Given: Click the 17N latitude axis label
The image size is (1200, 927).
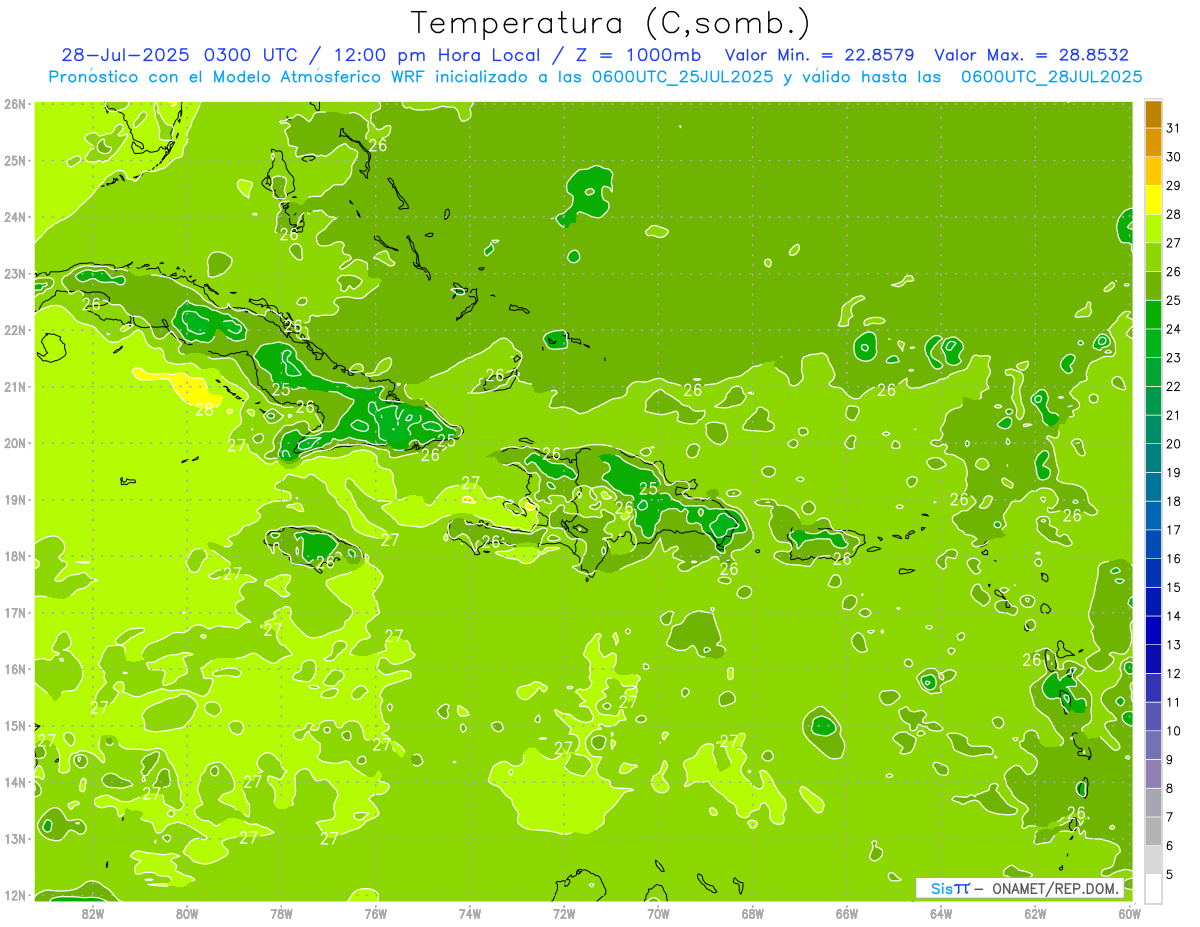Looking at the screenshot, I should click(15, 612).
